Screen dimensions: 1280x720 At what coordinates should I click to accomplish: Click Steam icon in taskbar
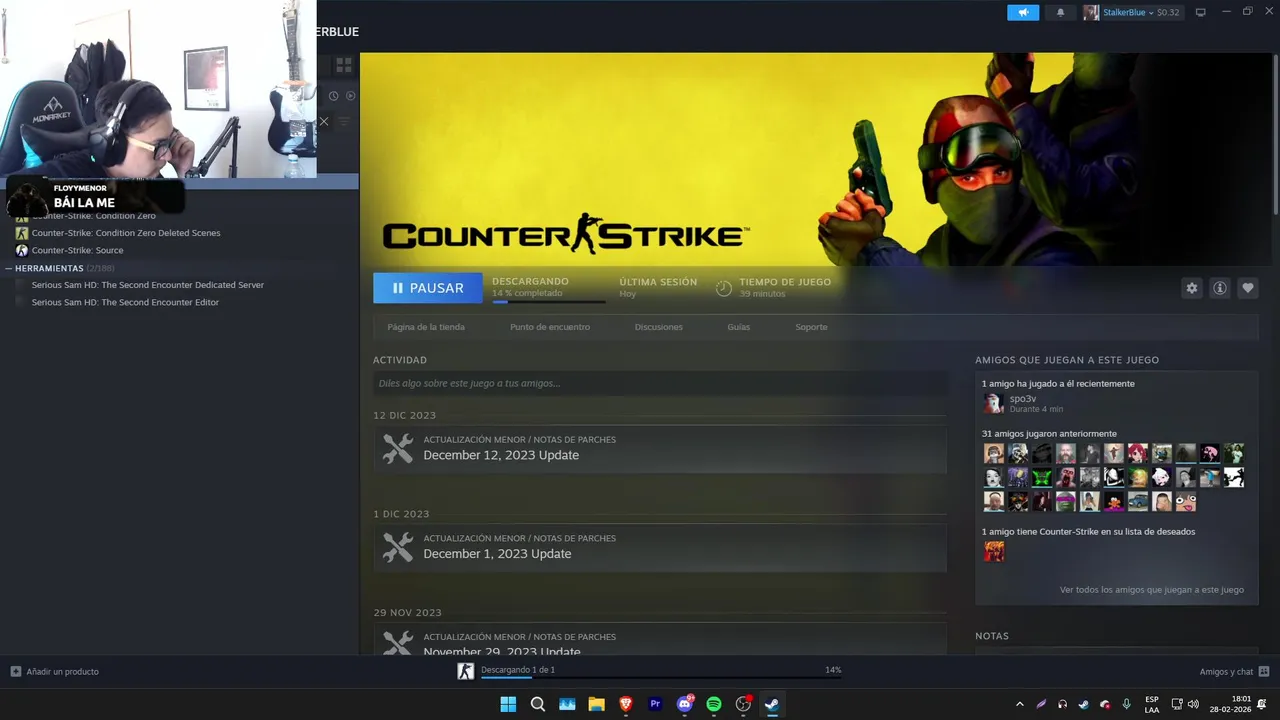click(x=772, y=704)
